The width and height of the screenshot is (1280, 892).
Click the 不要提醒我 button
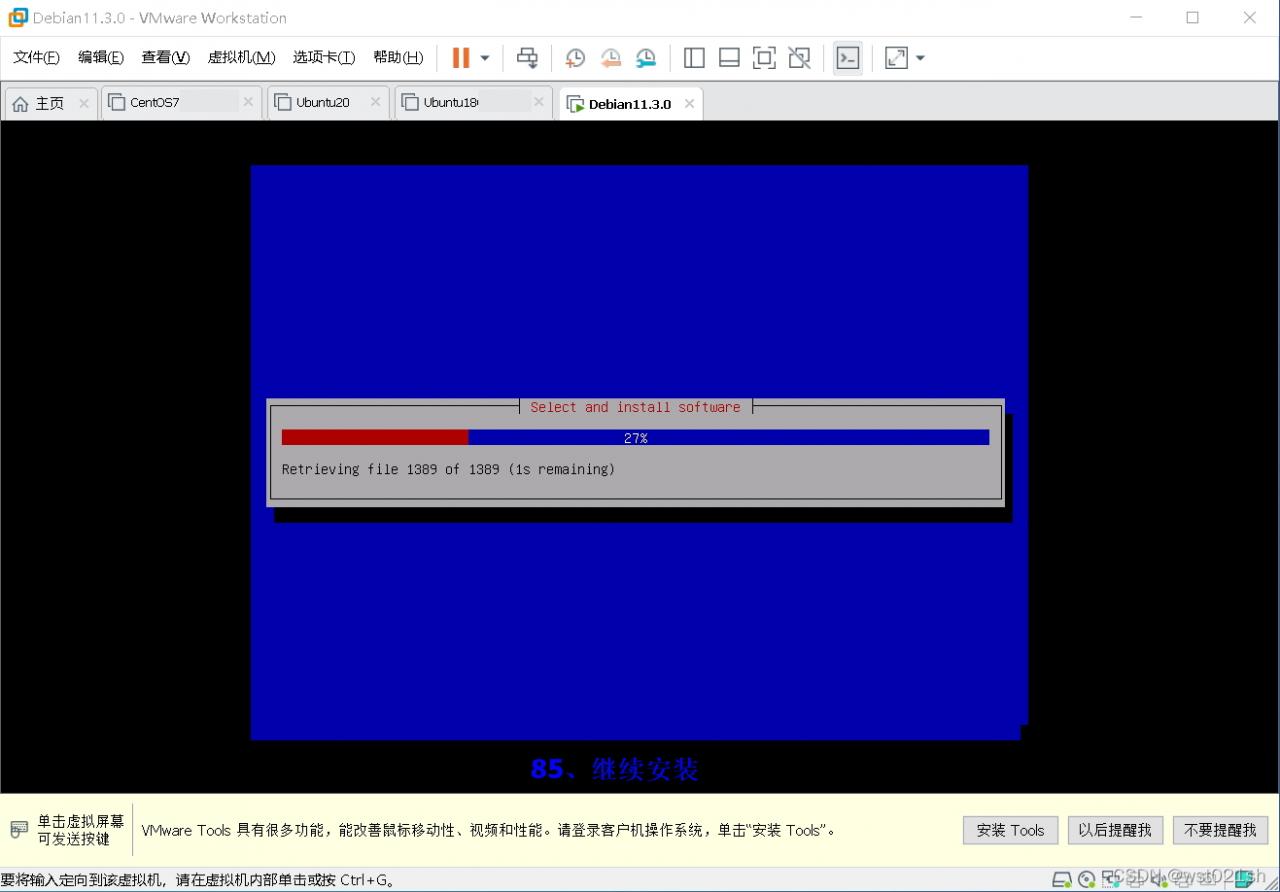coord(1220,830)
